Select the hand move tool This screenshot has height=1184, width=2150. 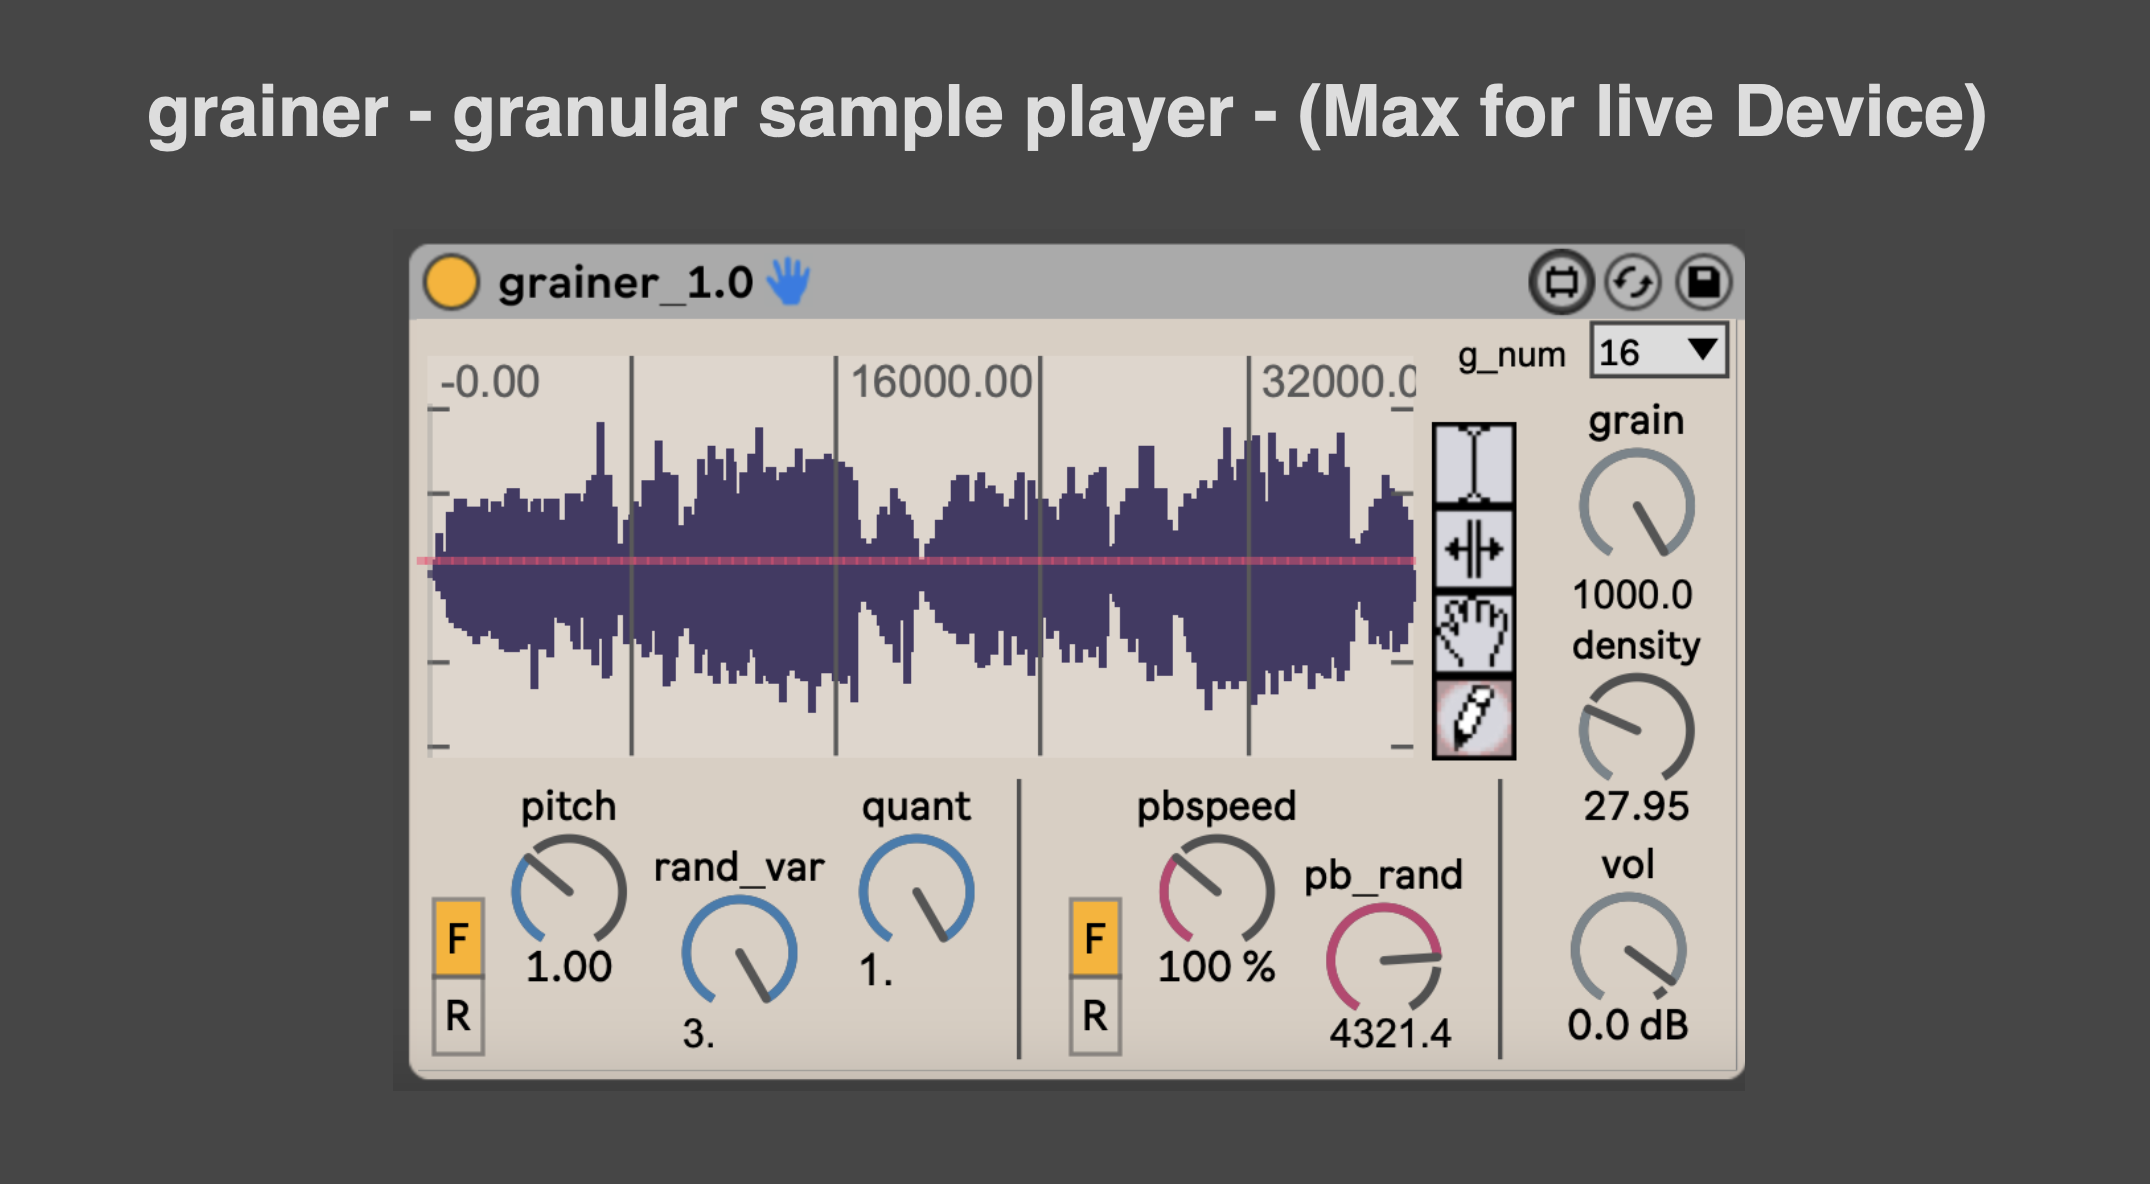[1473, 633]
